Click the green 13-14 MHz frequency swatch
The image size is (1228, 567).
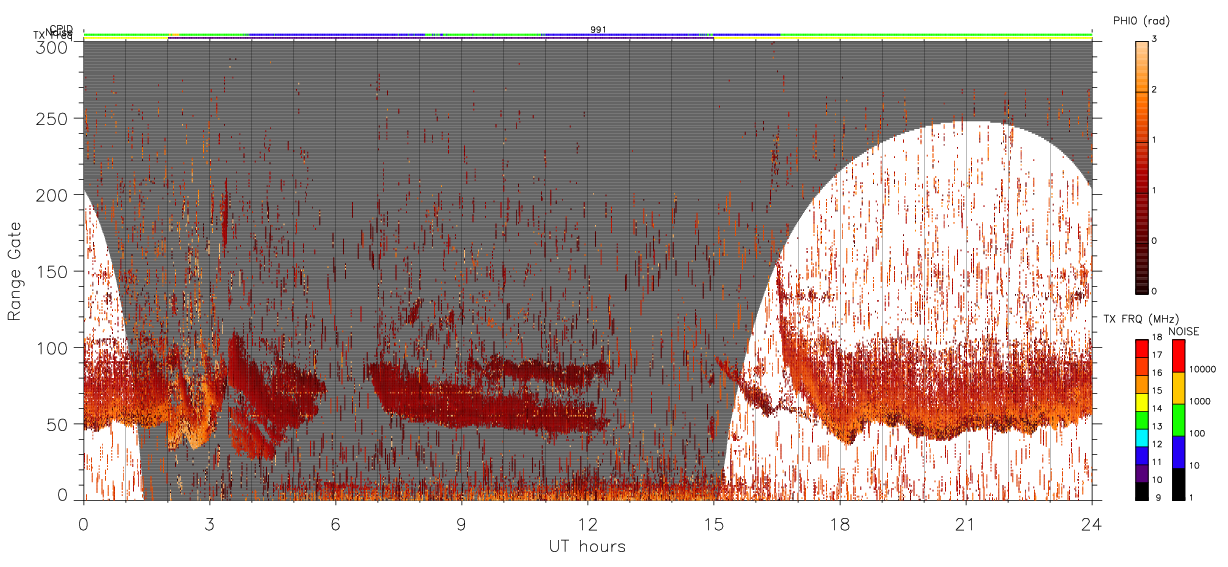tap(1142, 419)
